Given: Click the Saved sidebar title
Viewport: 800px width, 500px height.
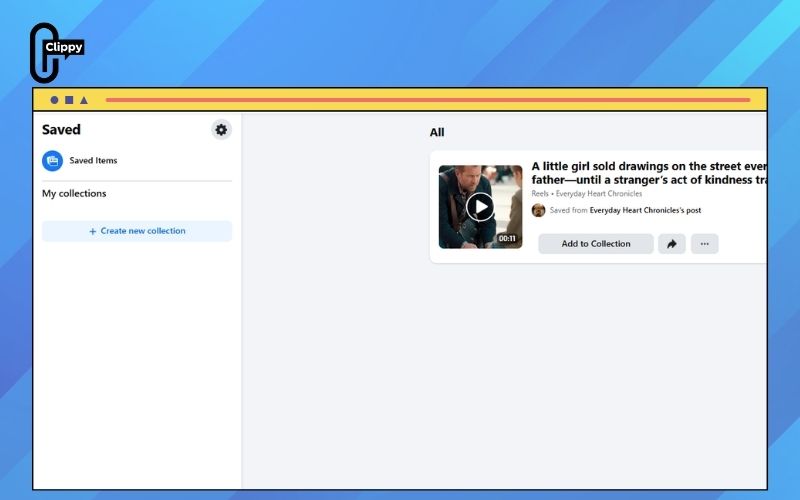Looking at the screenshot, I should (61, 130).
